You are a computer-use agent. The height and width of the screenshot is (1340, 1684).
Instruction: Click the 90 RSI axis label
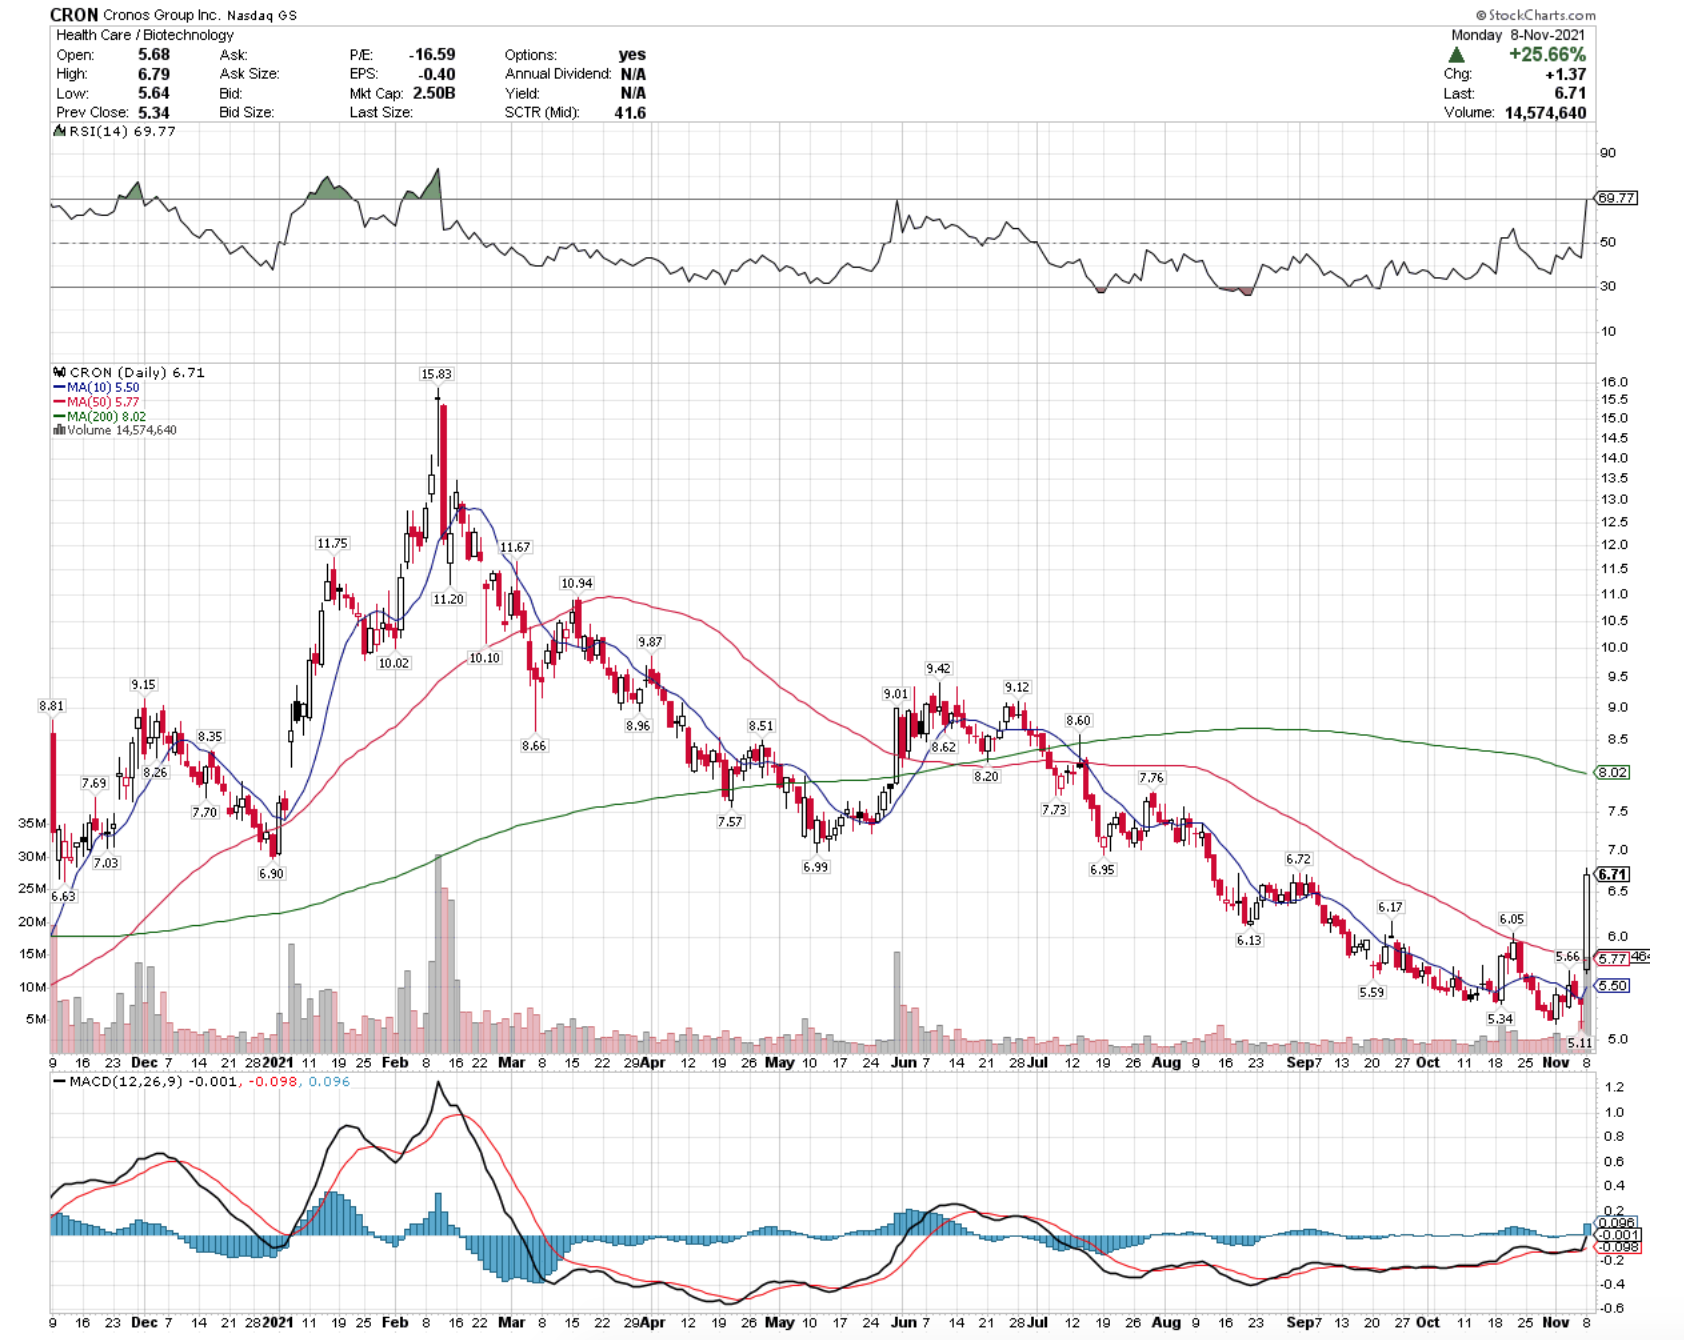pos(1608,153)
